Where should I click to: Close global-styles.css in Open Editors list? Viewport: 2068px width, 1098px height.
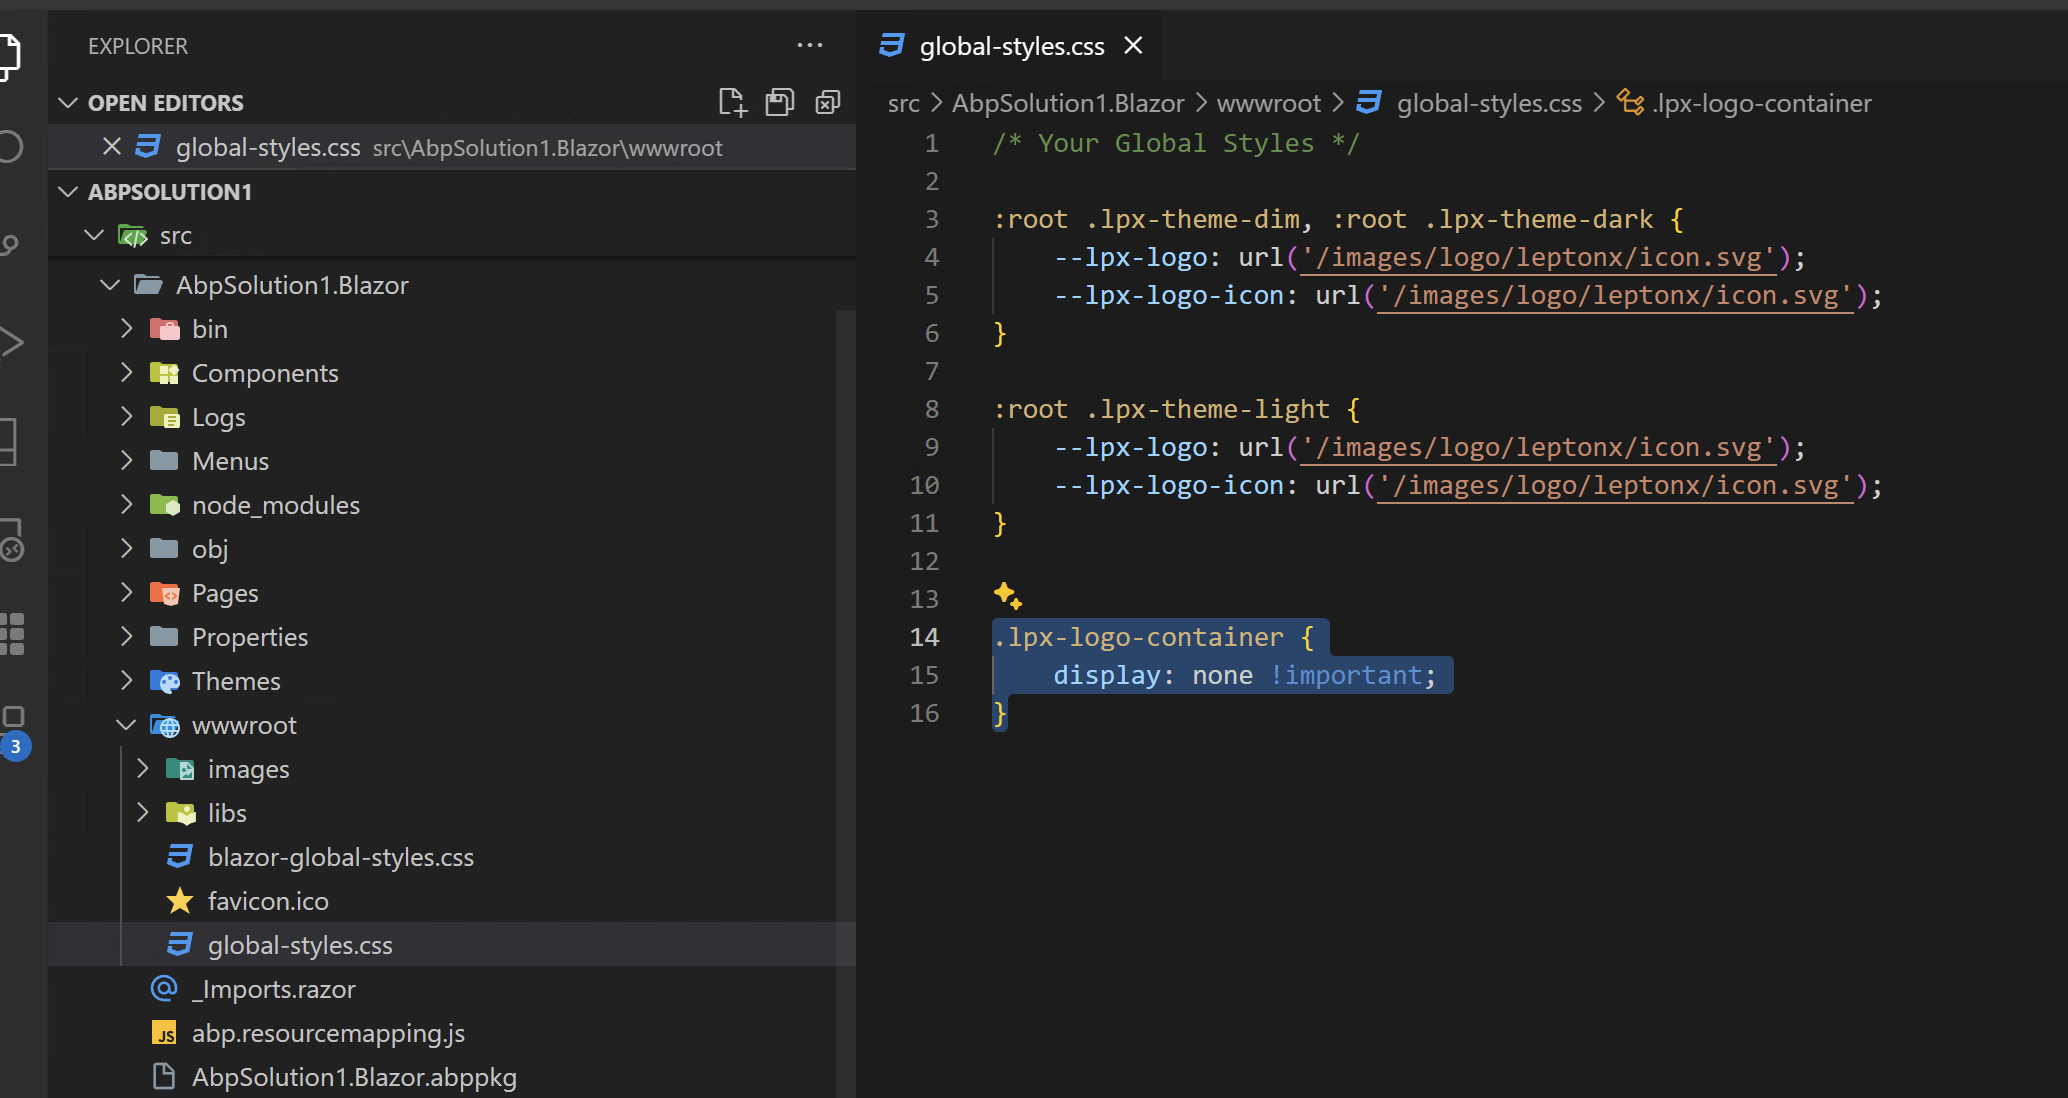click(112, 147)
